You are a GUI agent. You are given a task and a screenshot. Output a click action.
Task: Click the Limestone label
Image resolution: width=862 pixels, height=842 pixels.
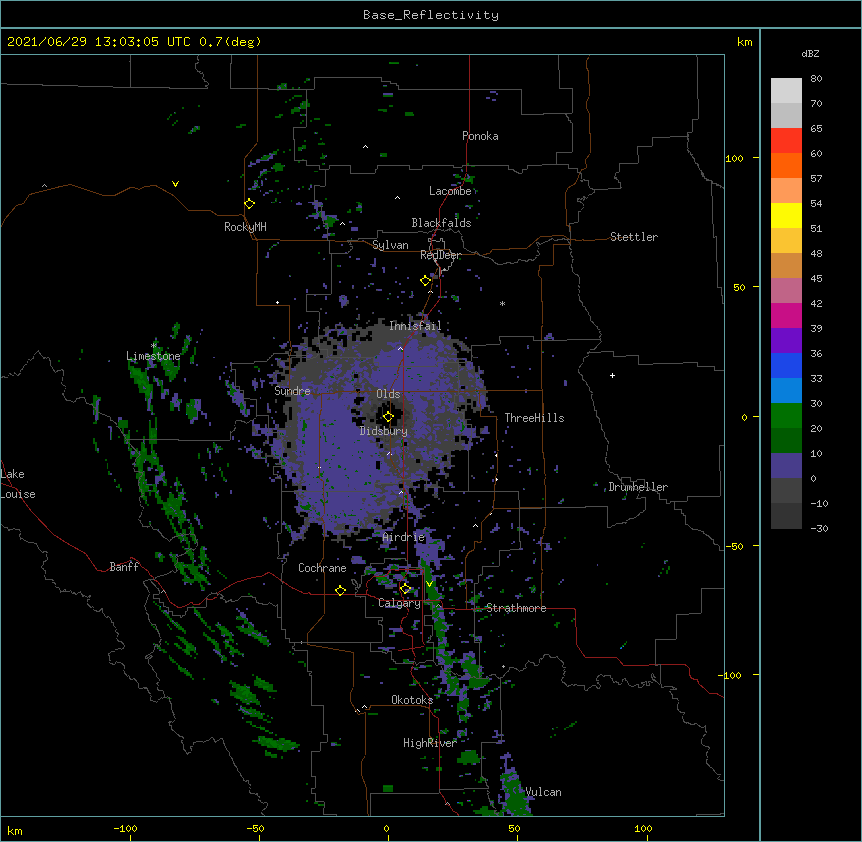[x=153, y=356]
